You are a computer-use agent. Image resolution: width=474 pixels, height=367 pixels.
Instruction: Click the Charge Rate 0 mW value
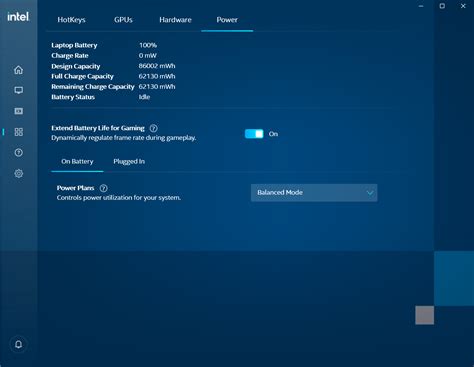[x=148, y=55]
